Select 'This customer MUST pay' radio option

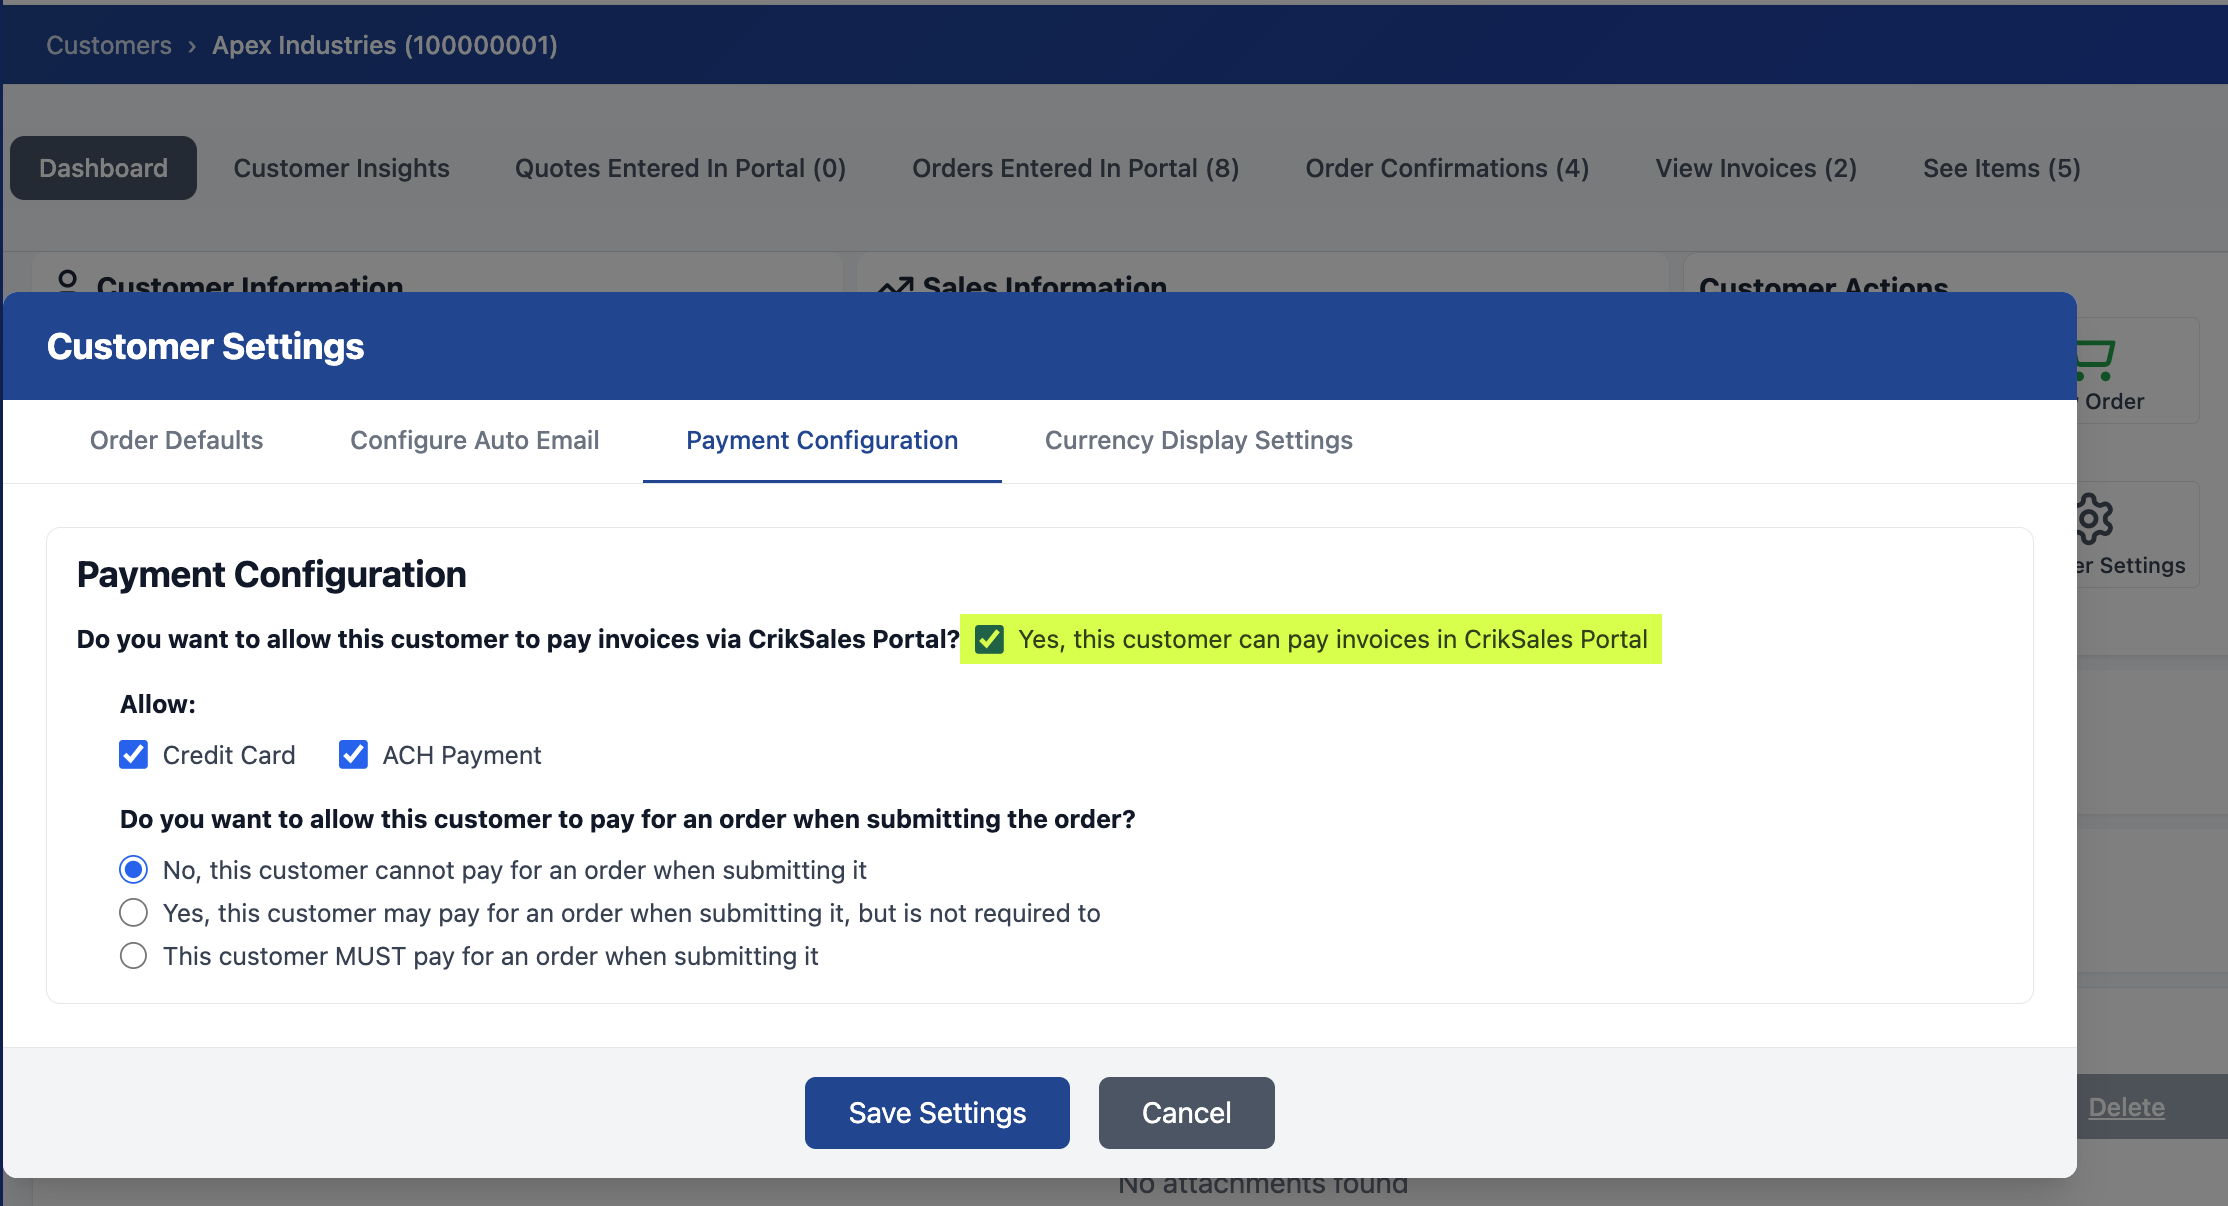[x=133, y=956]
